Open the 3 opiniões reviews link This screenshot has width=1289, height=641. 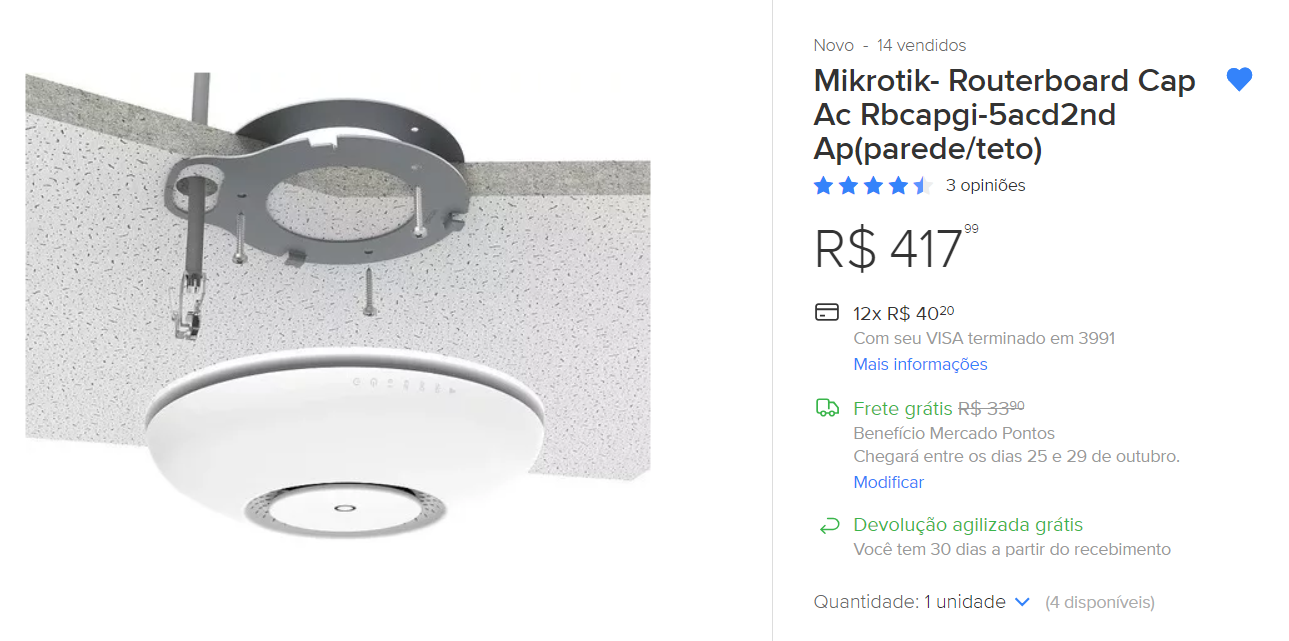(985, 185)
